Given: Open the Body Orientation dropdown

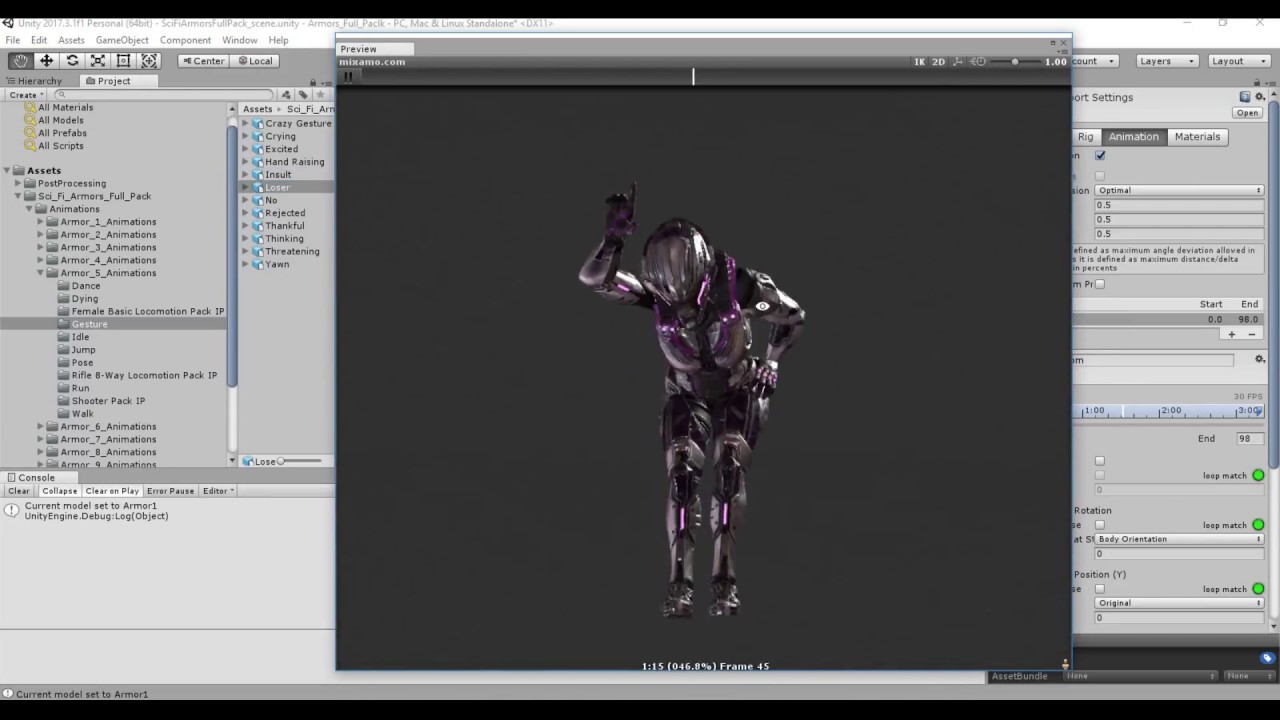Looking at the screenshot, I should coord(1179,539).
